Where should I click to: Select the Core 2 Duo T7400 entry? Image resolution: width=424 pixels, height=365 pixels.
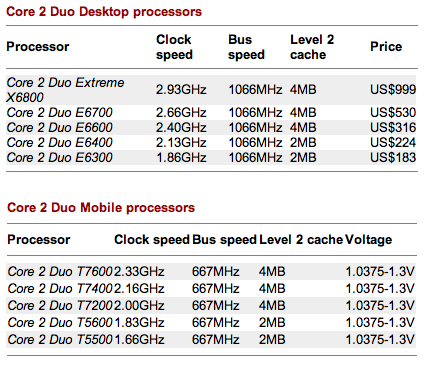click(60, 289)
